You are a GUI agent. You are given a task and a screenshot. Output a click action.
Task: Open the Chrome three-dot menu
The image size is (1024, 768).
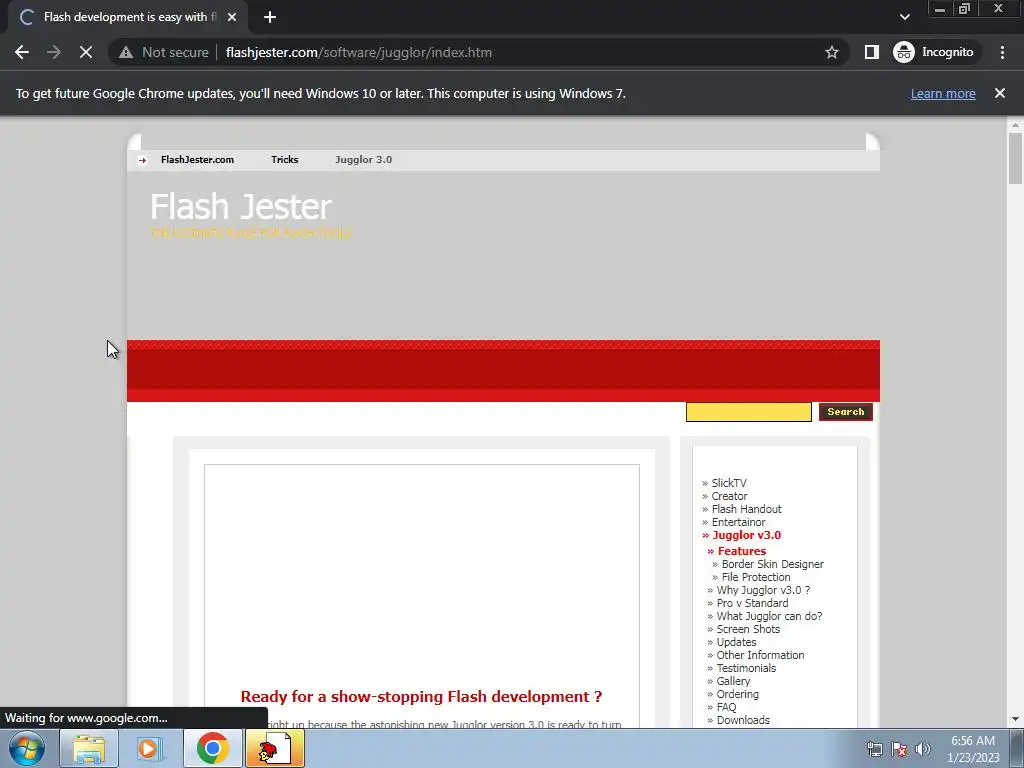1002,52
